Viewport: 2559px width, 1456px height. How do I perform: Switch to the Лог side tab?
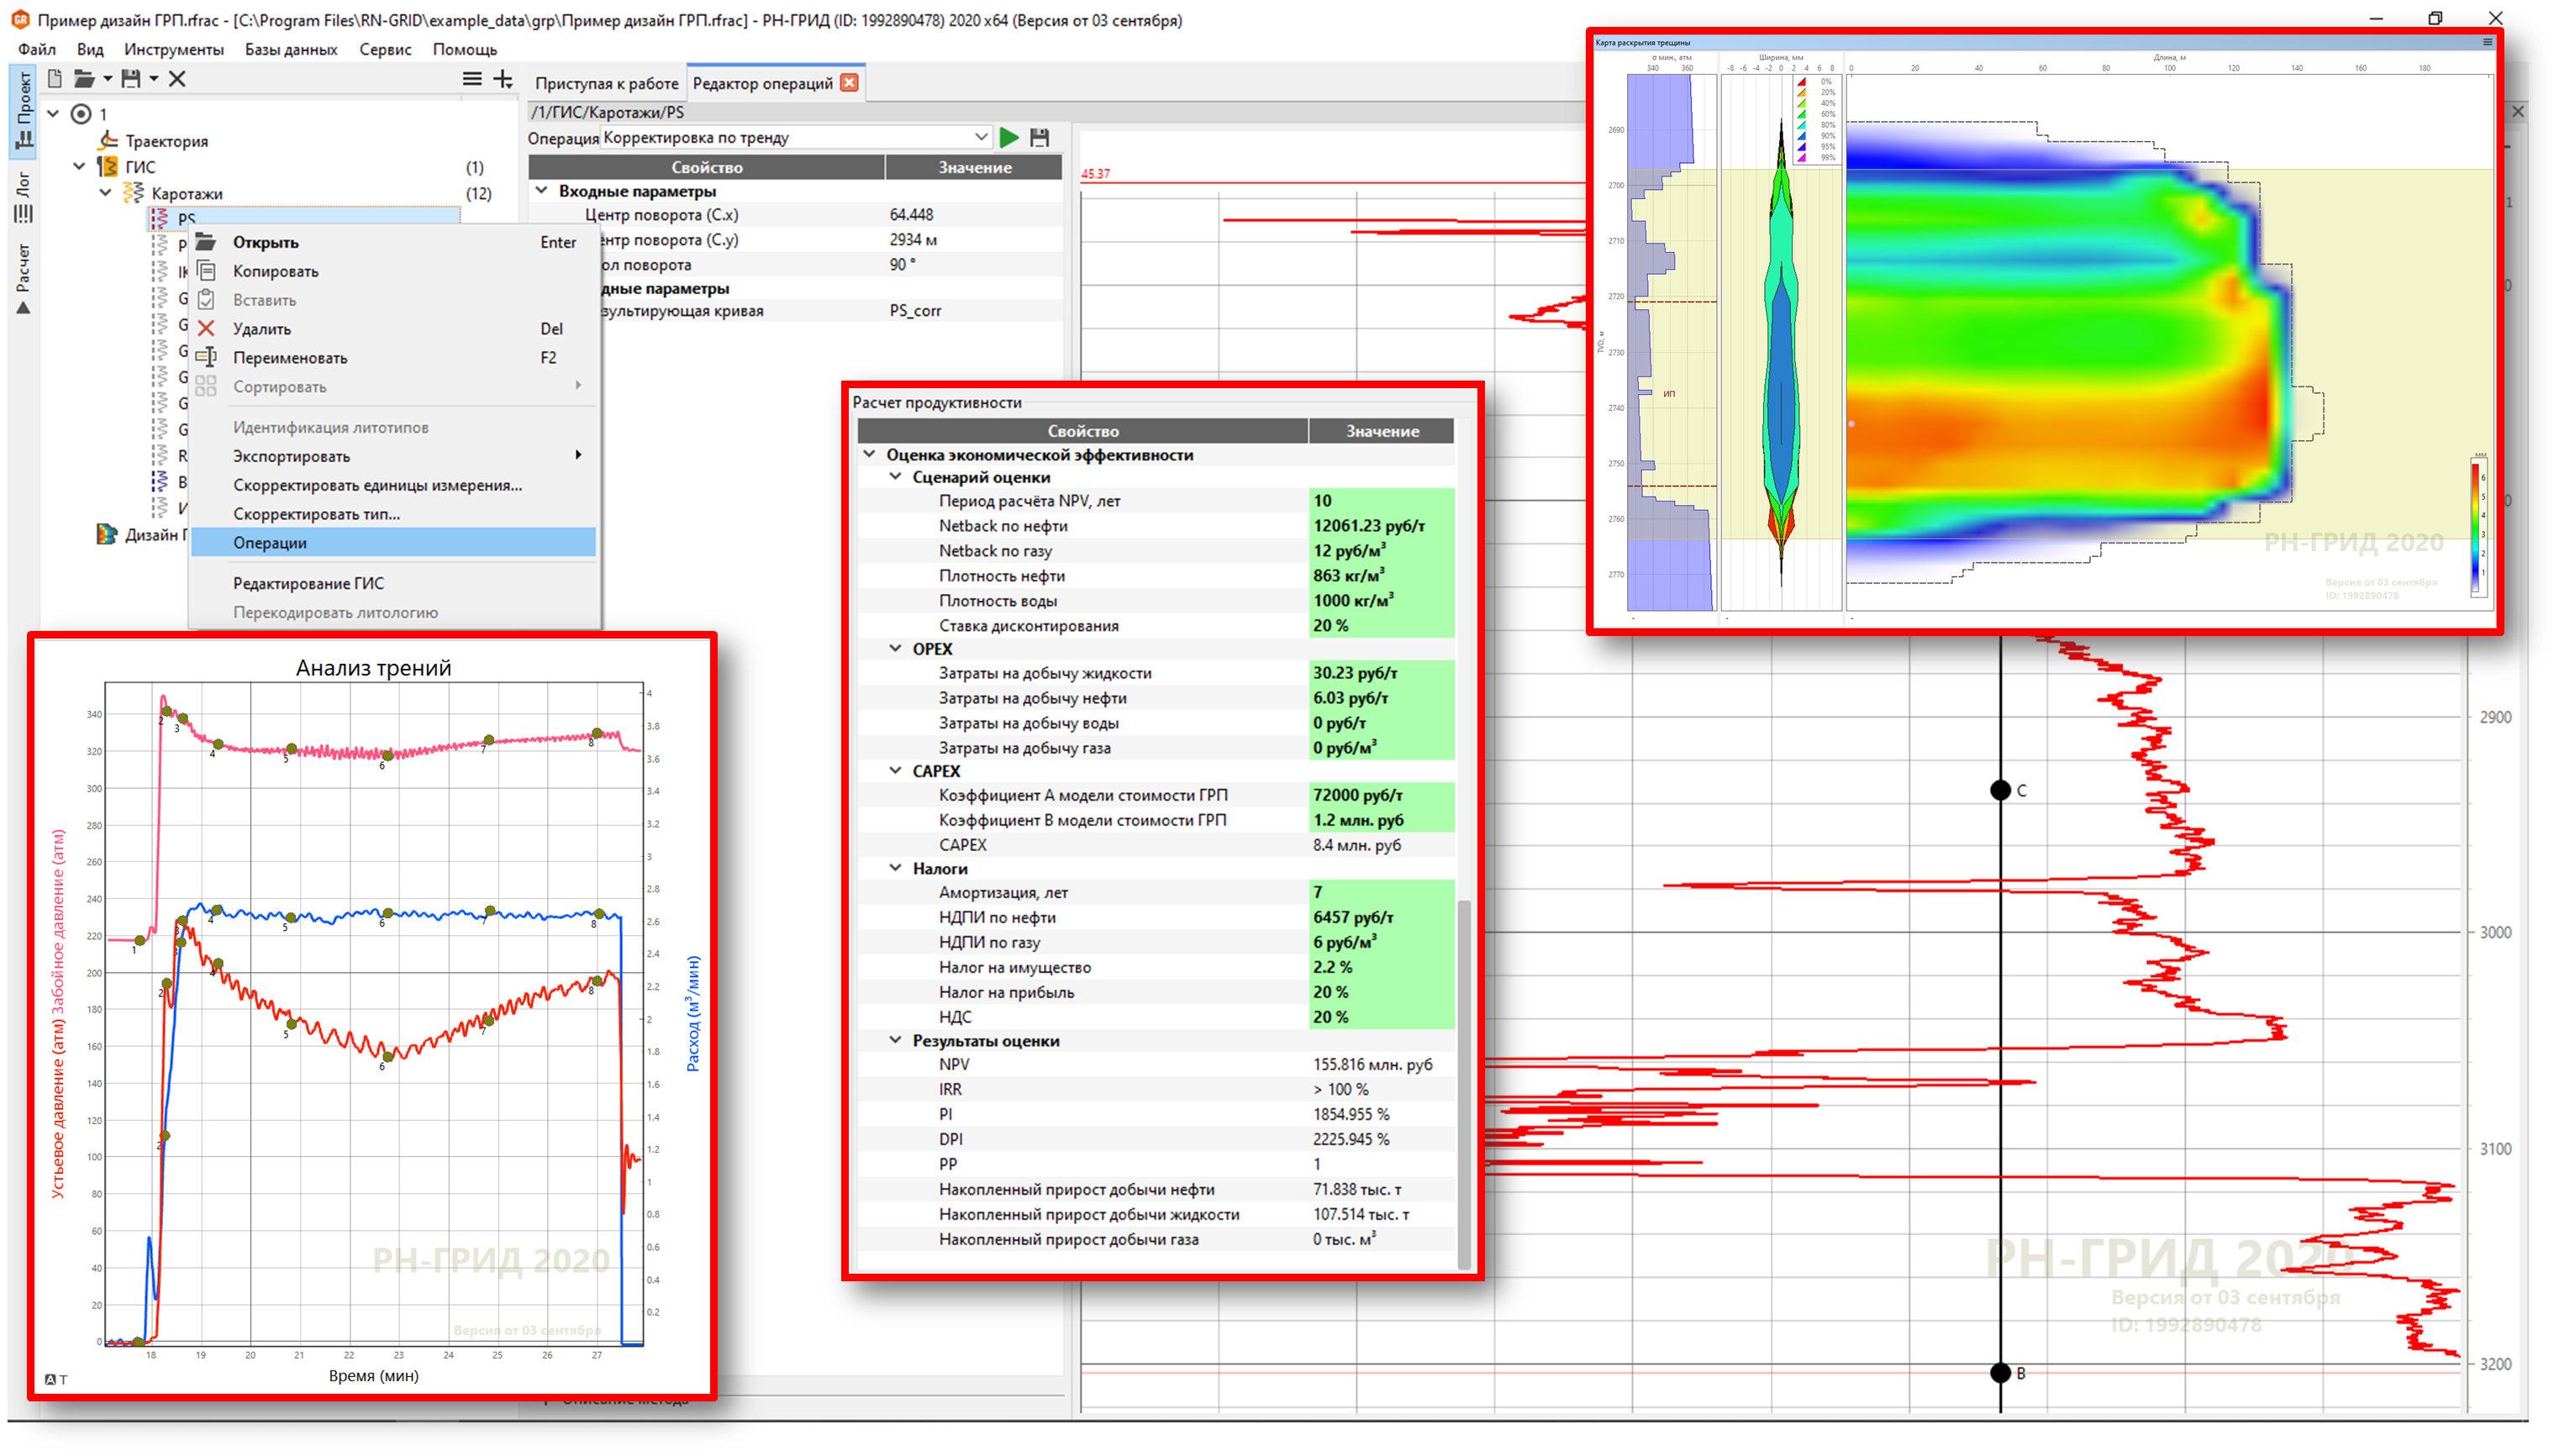pyautogui.click(x=23, y=197)
